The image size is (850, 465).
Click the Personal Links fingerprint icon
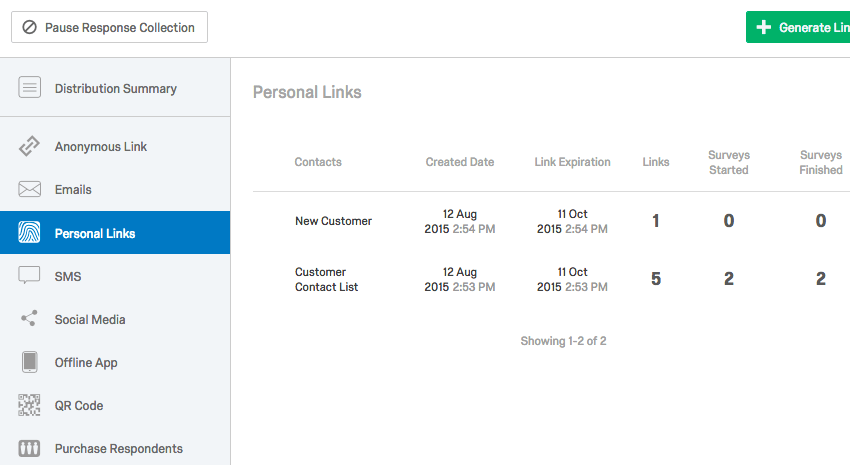pyautogui.click(x=29, y=232)
